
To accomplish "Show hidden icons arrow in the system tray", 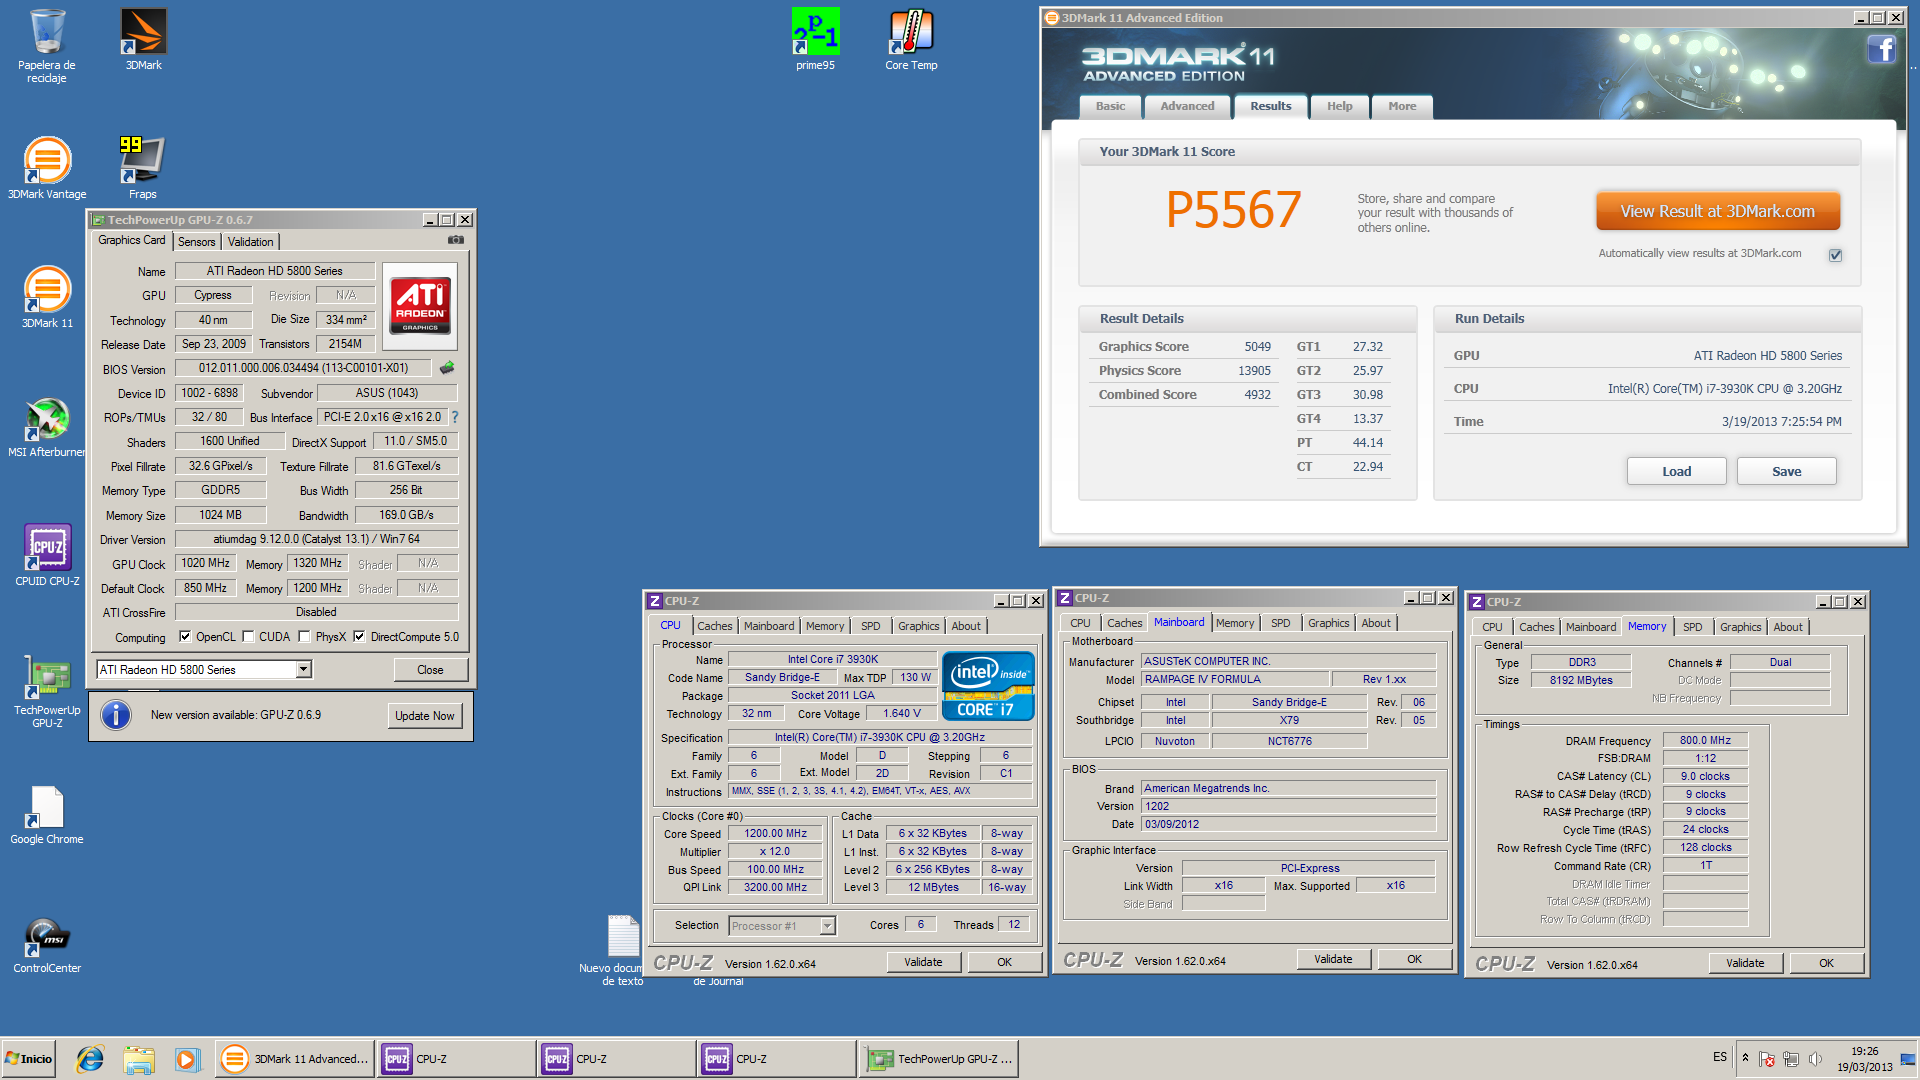I will [x=1745, y=1058].
